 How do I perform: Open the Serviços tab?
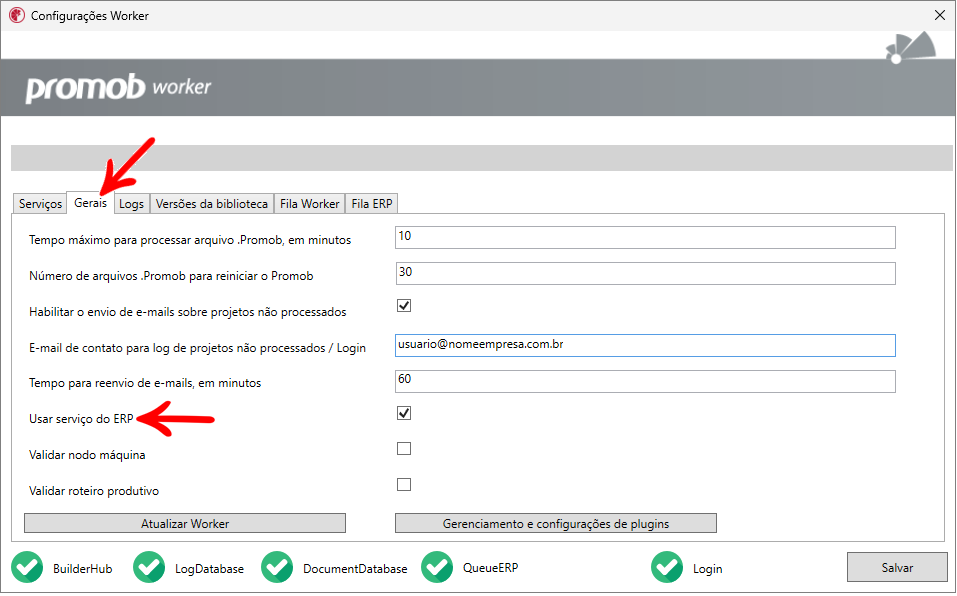[40, 204]
